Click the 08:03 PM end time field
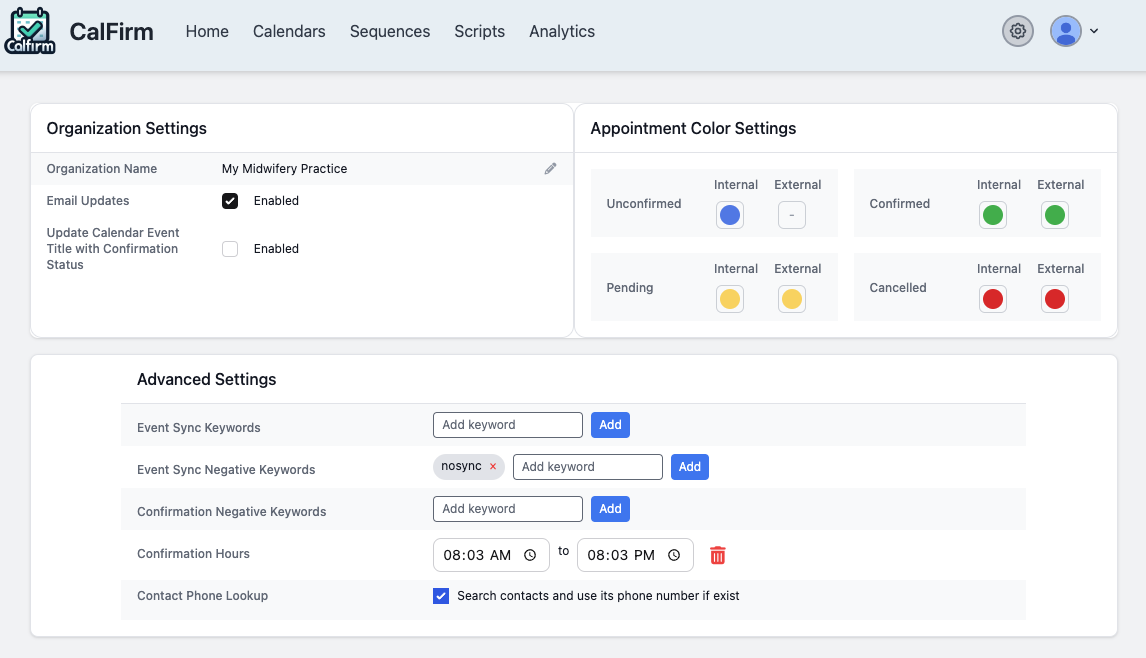Image resolution: width=1146 pixels, height=658 pixels. [635, 556]
